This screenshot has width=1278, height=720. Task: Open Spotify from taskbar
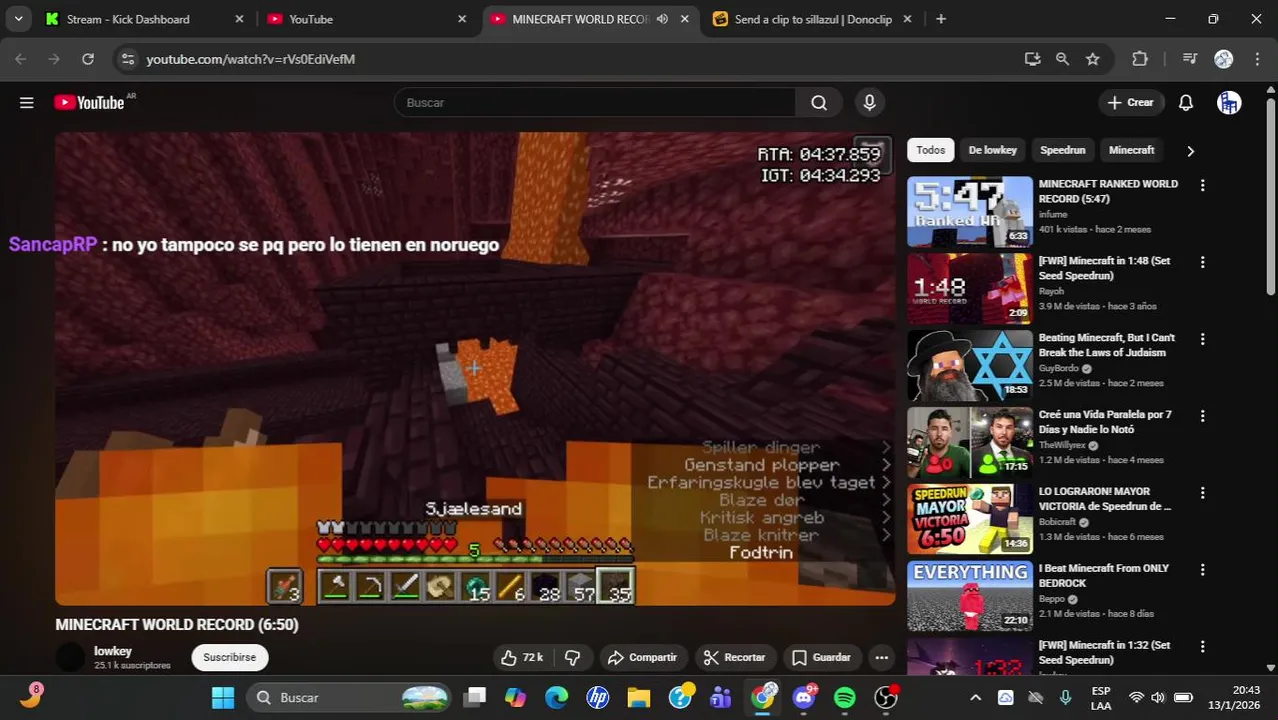845,697
